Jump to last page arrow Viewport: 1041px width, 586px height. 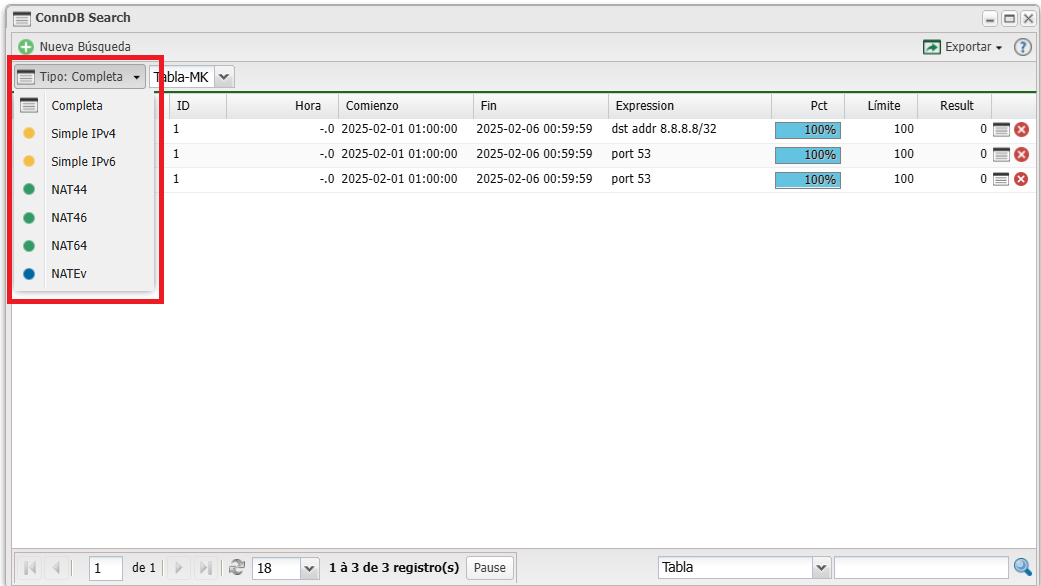point(205,567)
